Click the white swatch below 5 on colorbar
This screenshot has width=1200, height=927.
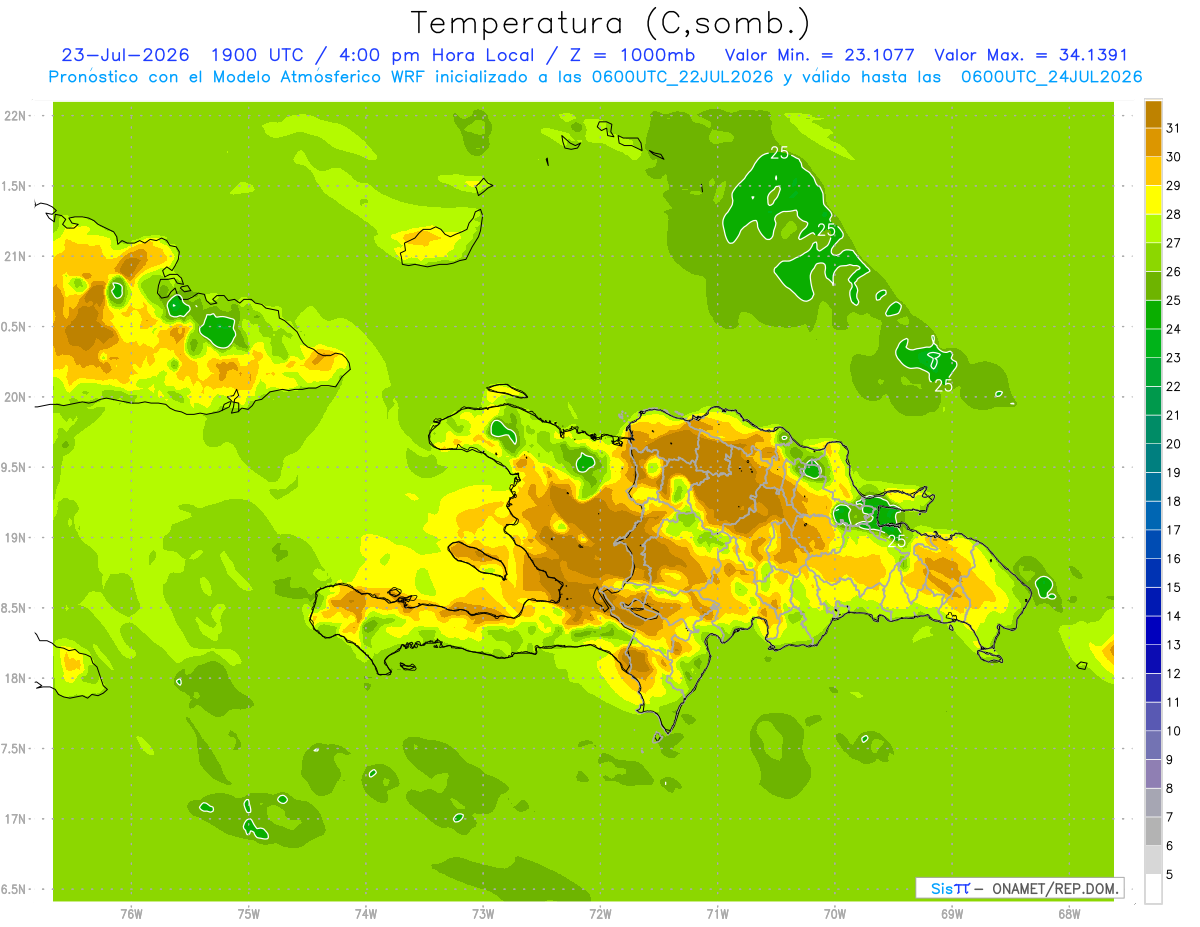click(1153, 889)
